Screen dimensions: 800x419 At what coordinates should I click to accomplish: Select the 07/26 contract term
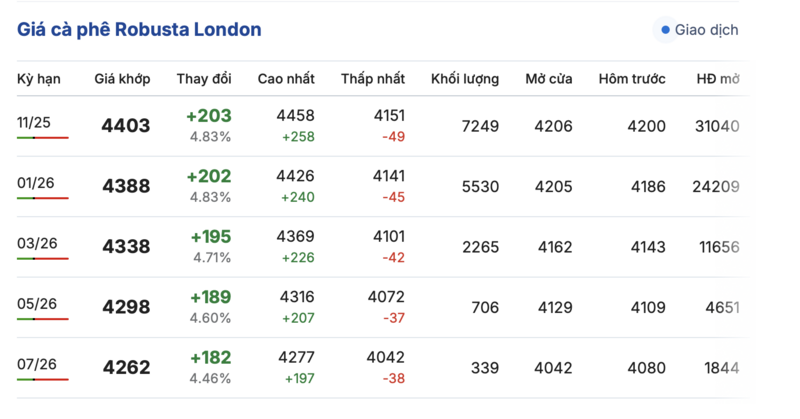(x=35, y=363)
